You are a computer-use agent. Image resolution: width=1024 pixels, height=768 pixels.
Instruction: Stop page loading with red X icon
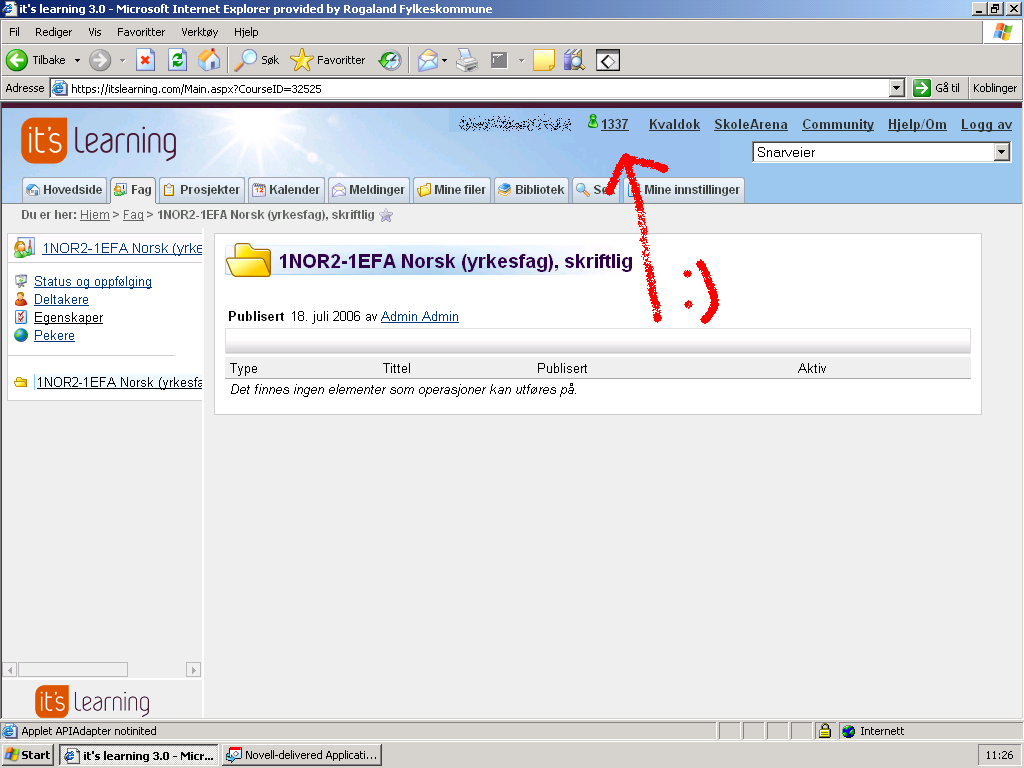[145, 60]
